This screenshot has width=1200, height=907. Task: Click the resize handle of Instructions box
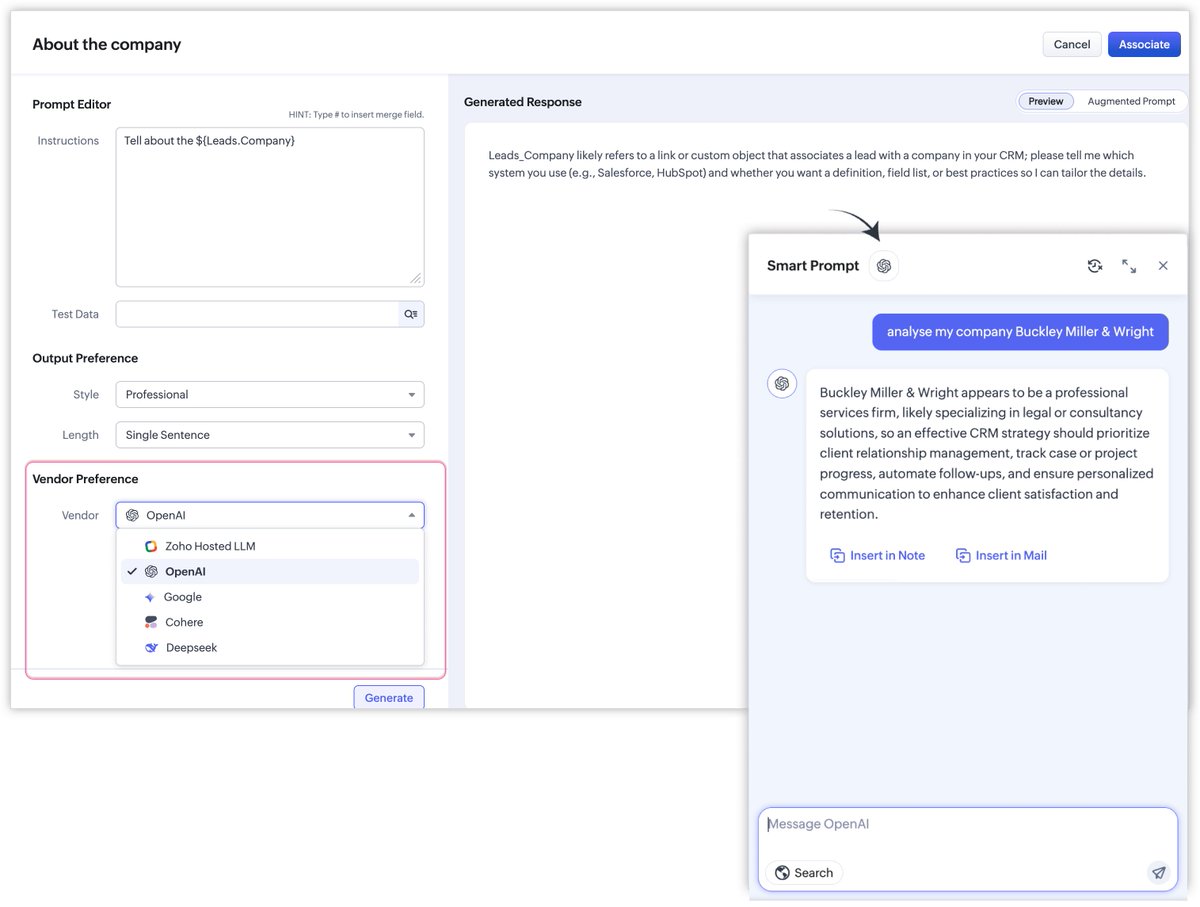pyautogui.click(x=416, y=279)
